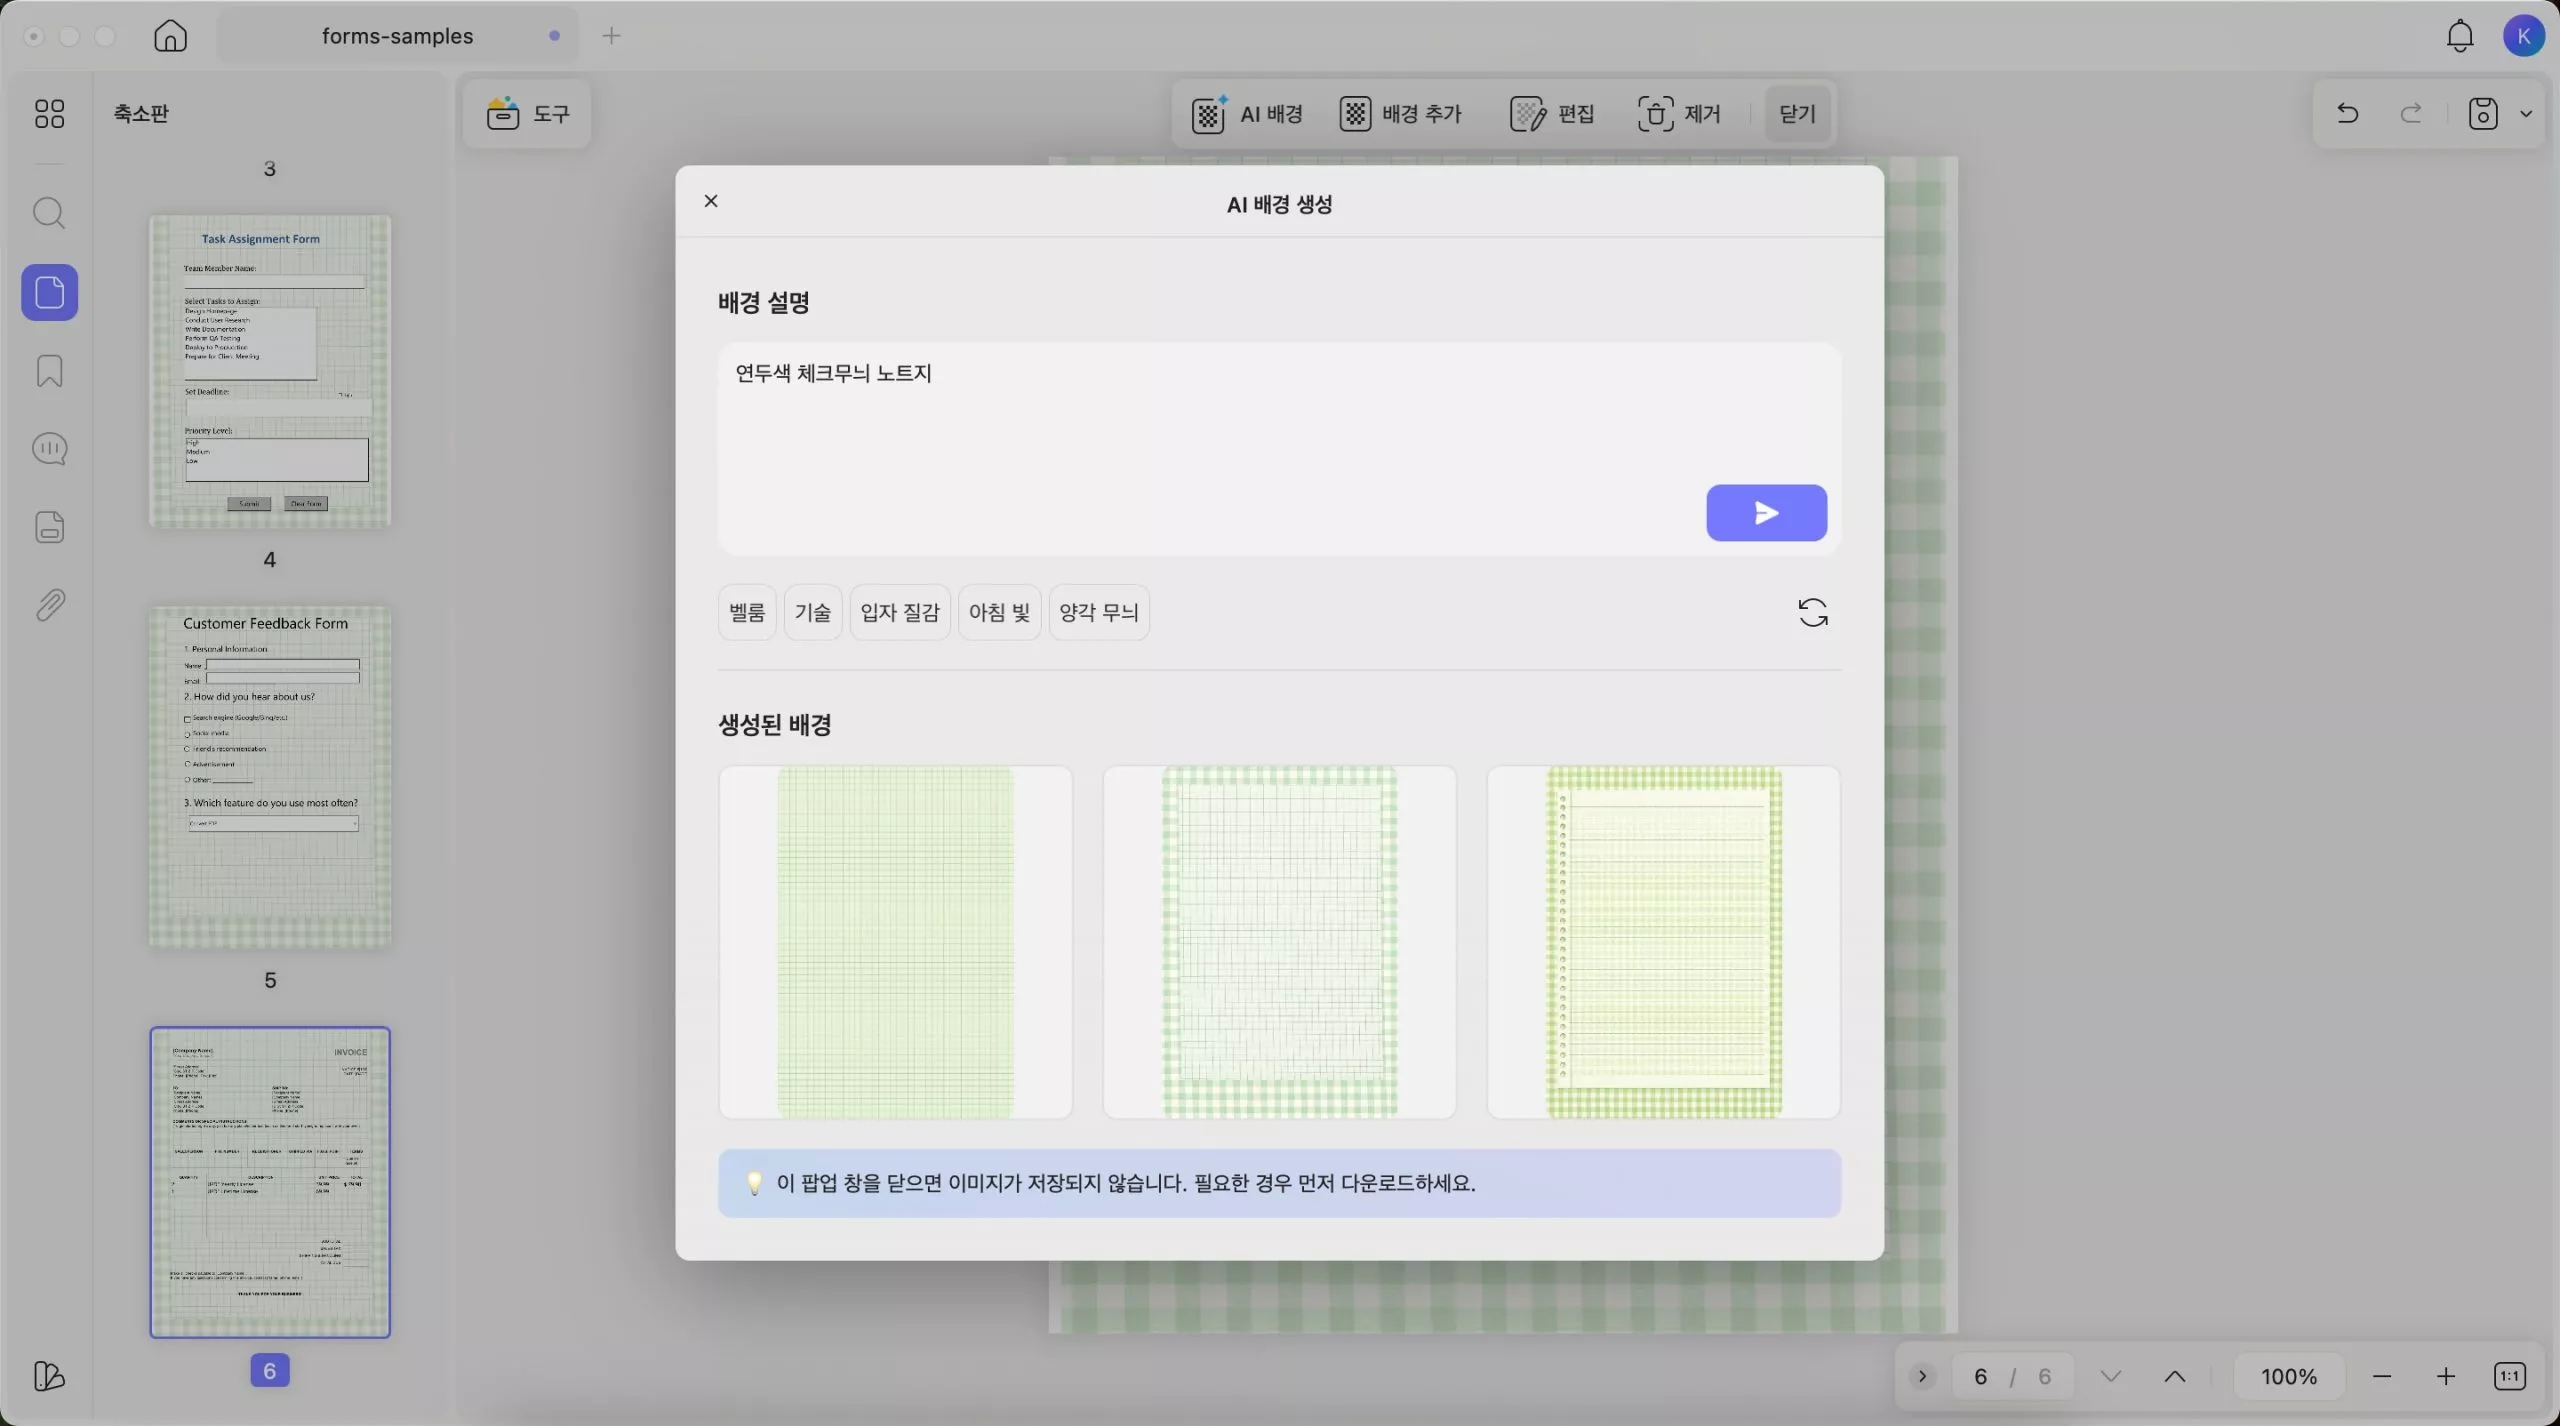Select the middle generated background thumbnail
This screenshot has height=1426, width=2560.
pyautogui.click(x=1279, y=941)
